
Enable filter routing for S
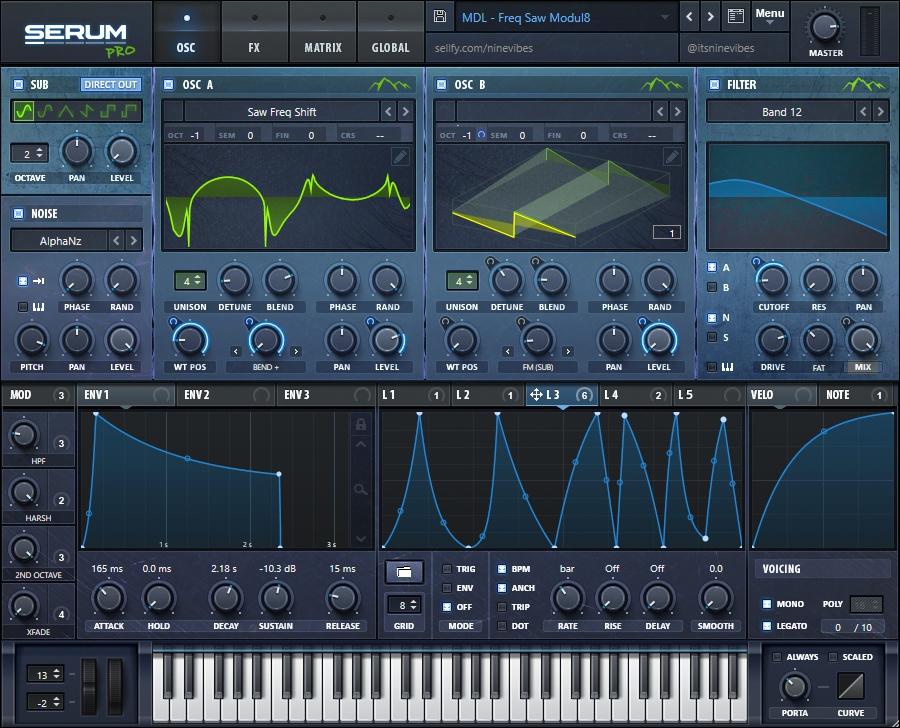(x=712, y=337)
